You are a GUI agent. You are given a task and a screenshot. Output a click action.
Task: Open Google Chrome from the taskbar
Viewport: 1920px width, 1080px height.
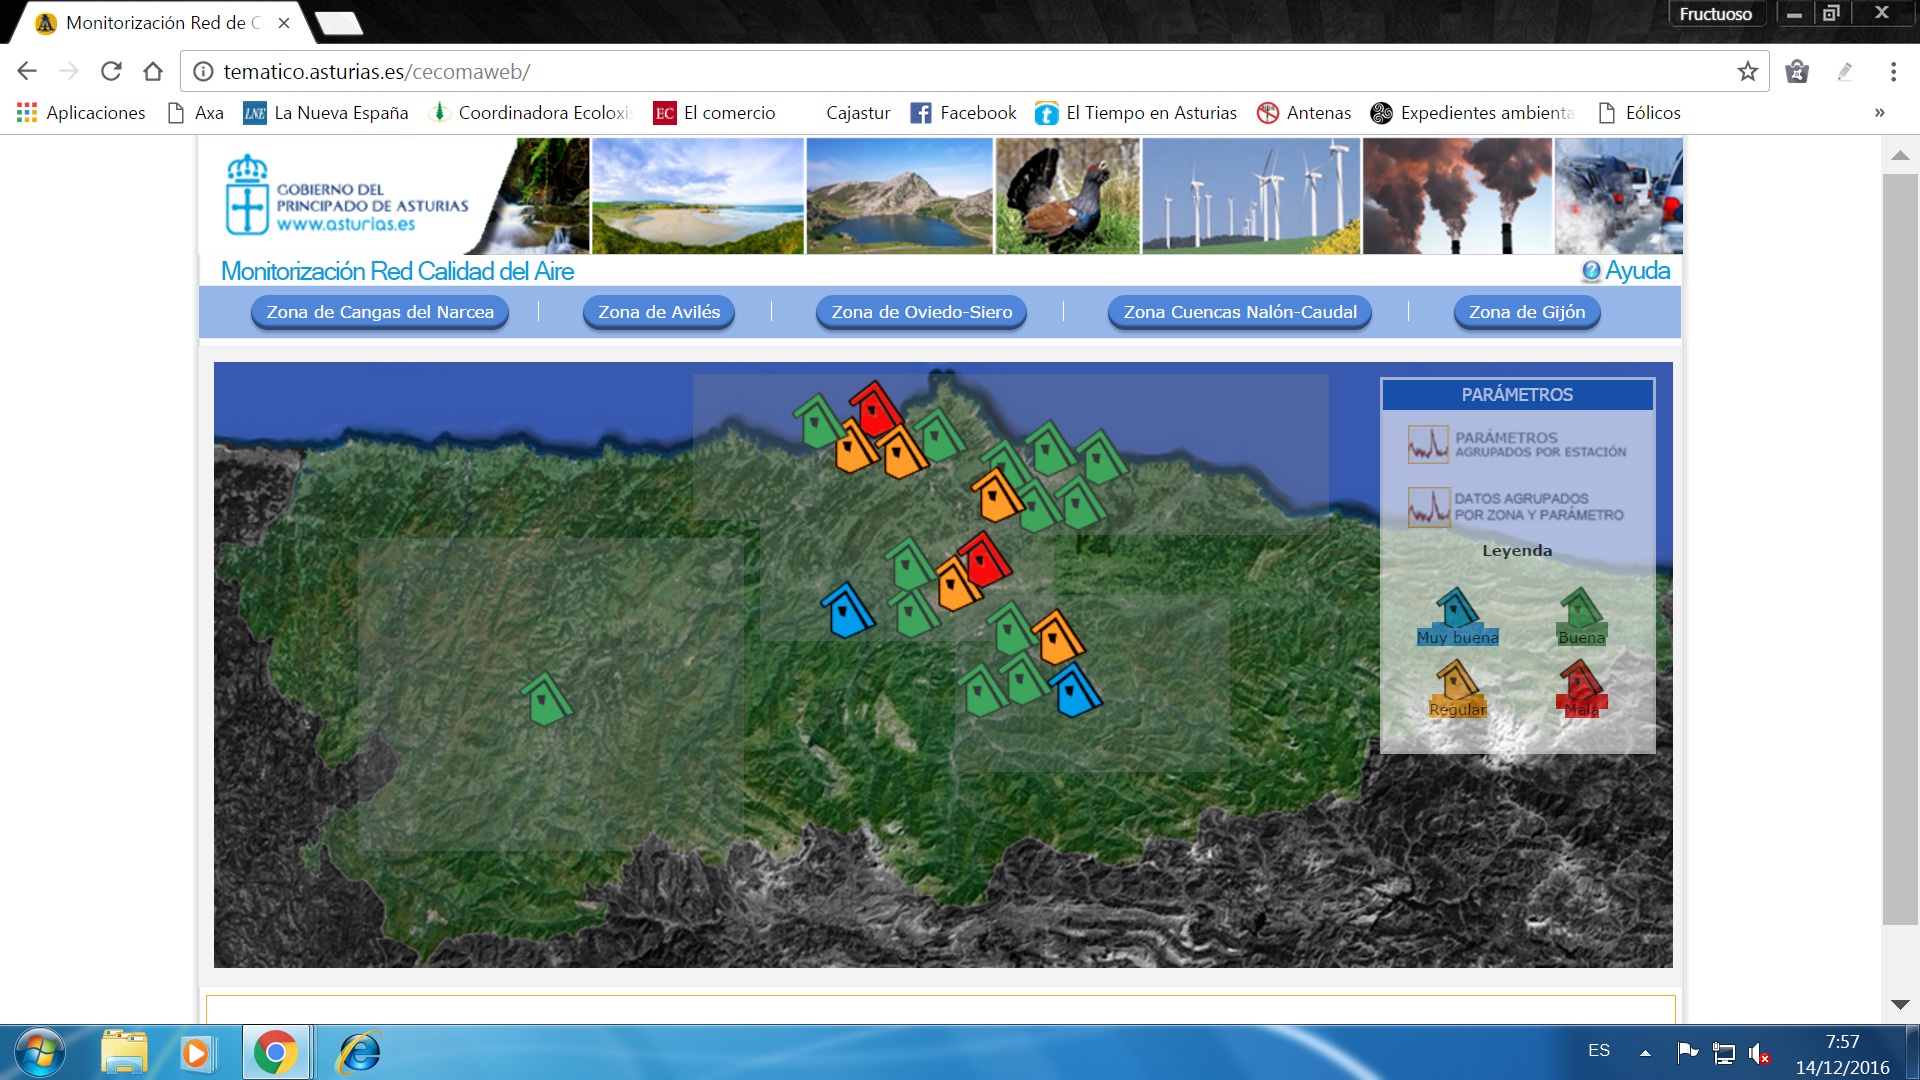(276, 1051)
